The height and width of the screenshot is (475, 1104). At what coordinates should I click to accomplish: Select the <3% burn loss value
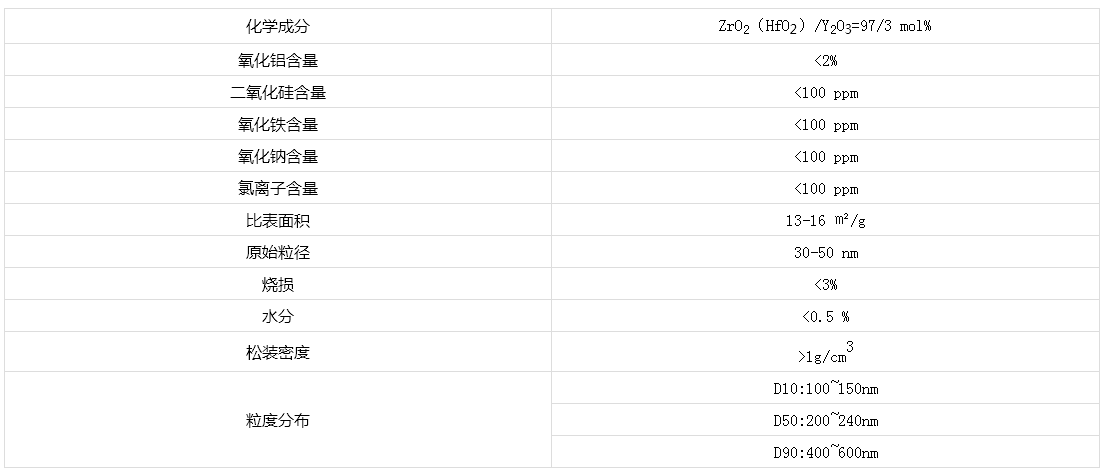tap(825, 285)
